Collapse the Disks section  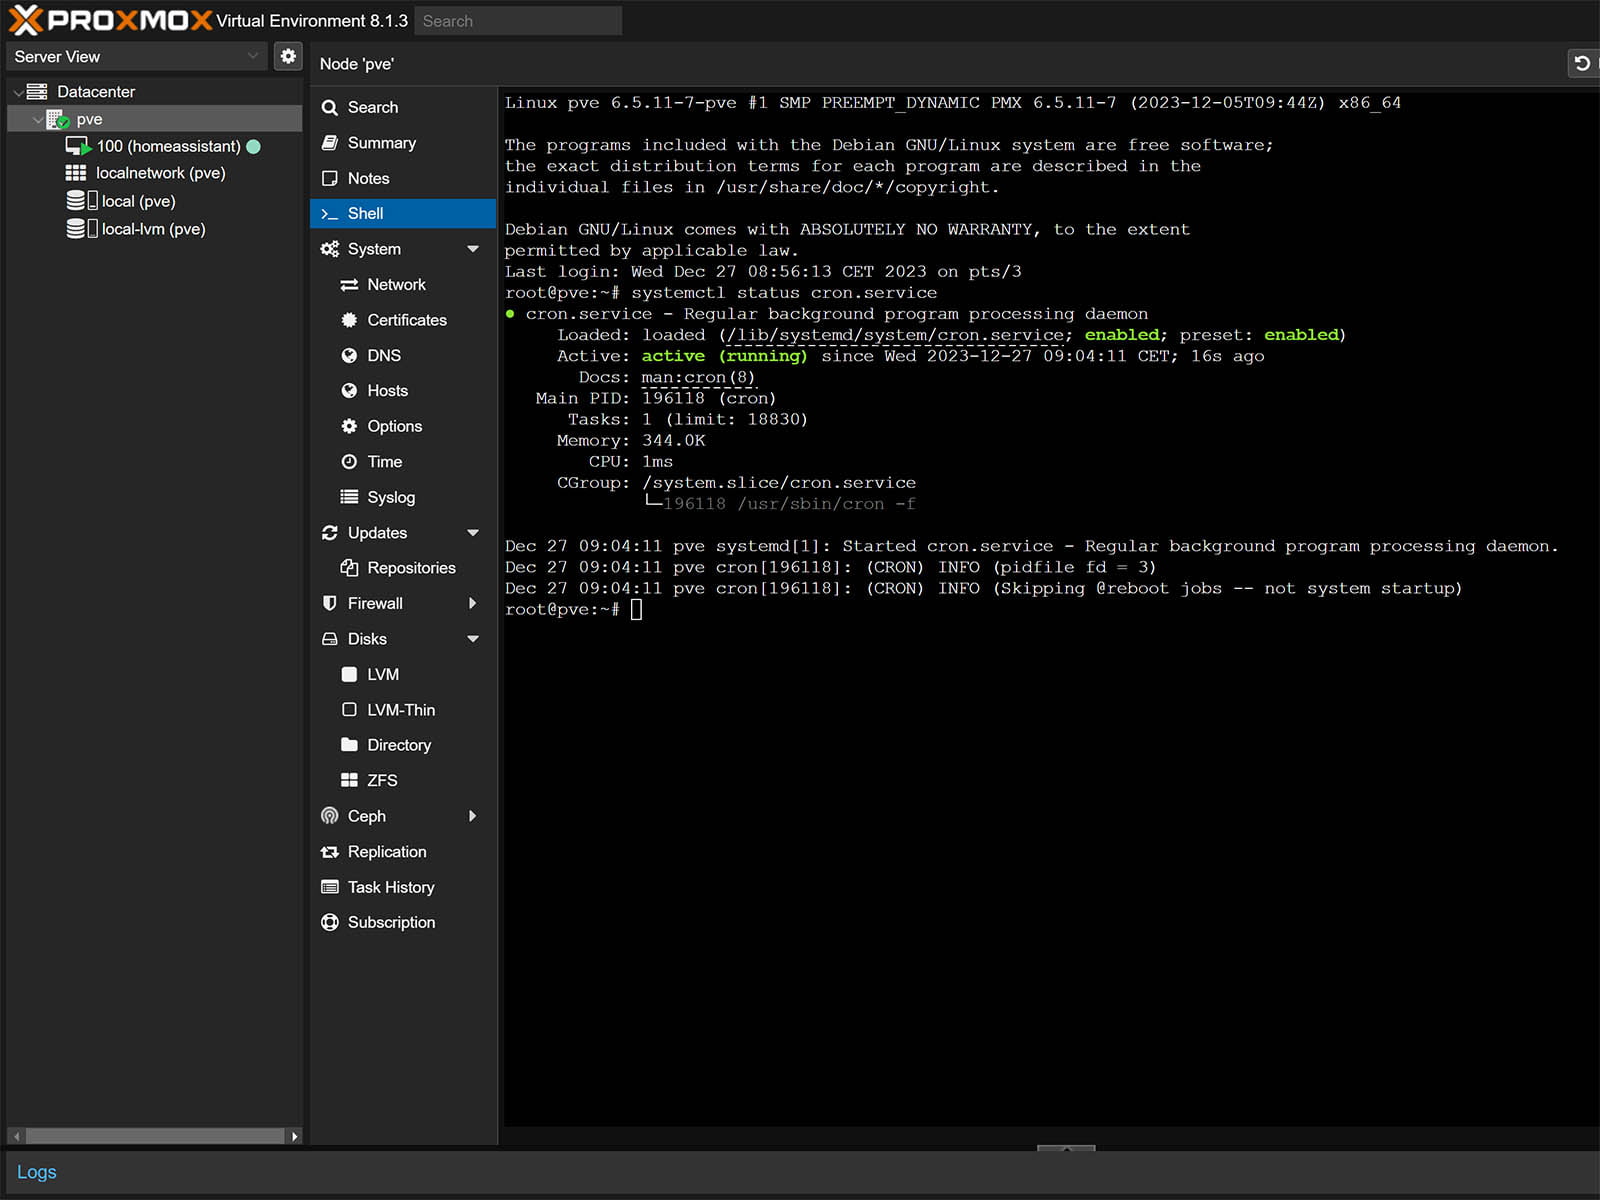[472, 639]
